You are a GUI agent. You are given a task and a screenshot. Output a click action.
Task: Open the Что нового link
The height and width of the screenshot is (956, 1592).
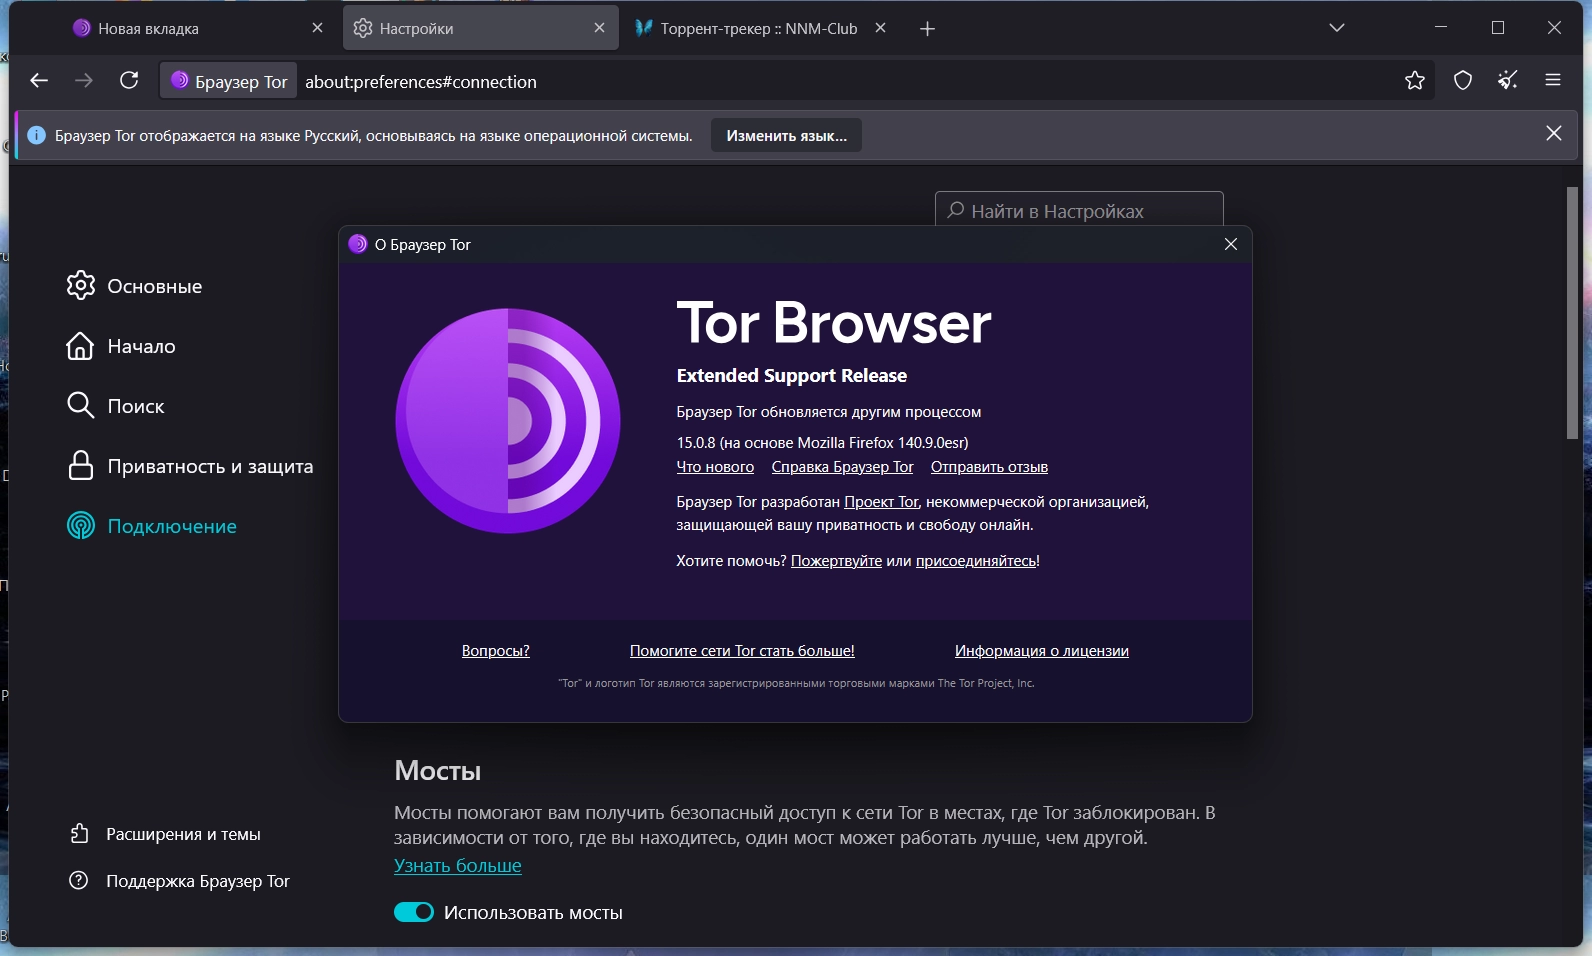[x=715, y=467]
